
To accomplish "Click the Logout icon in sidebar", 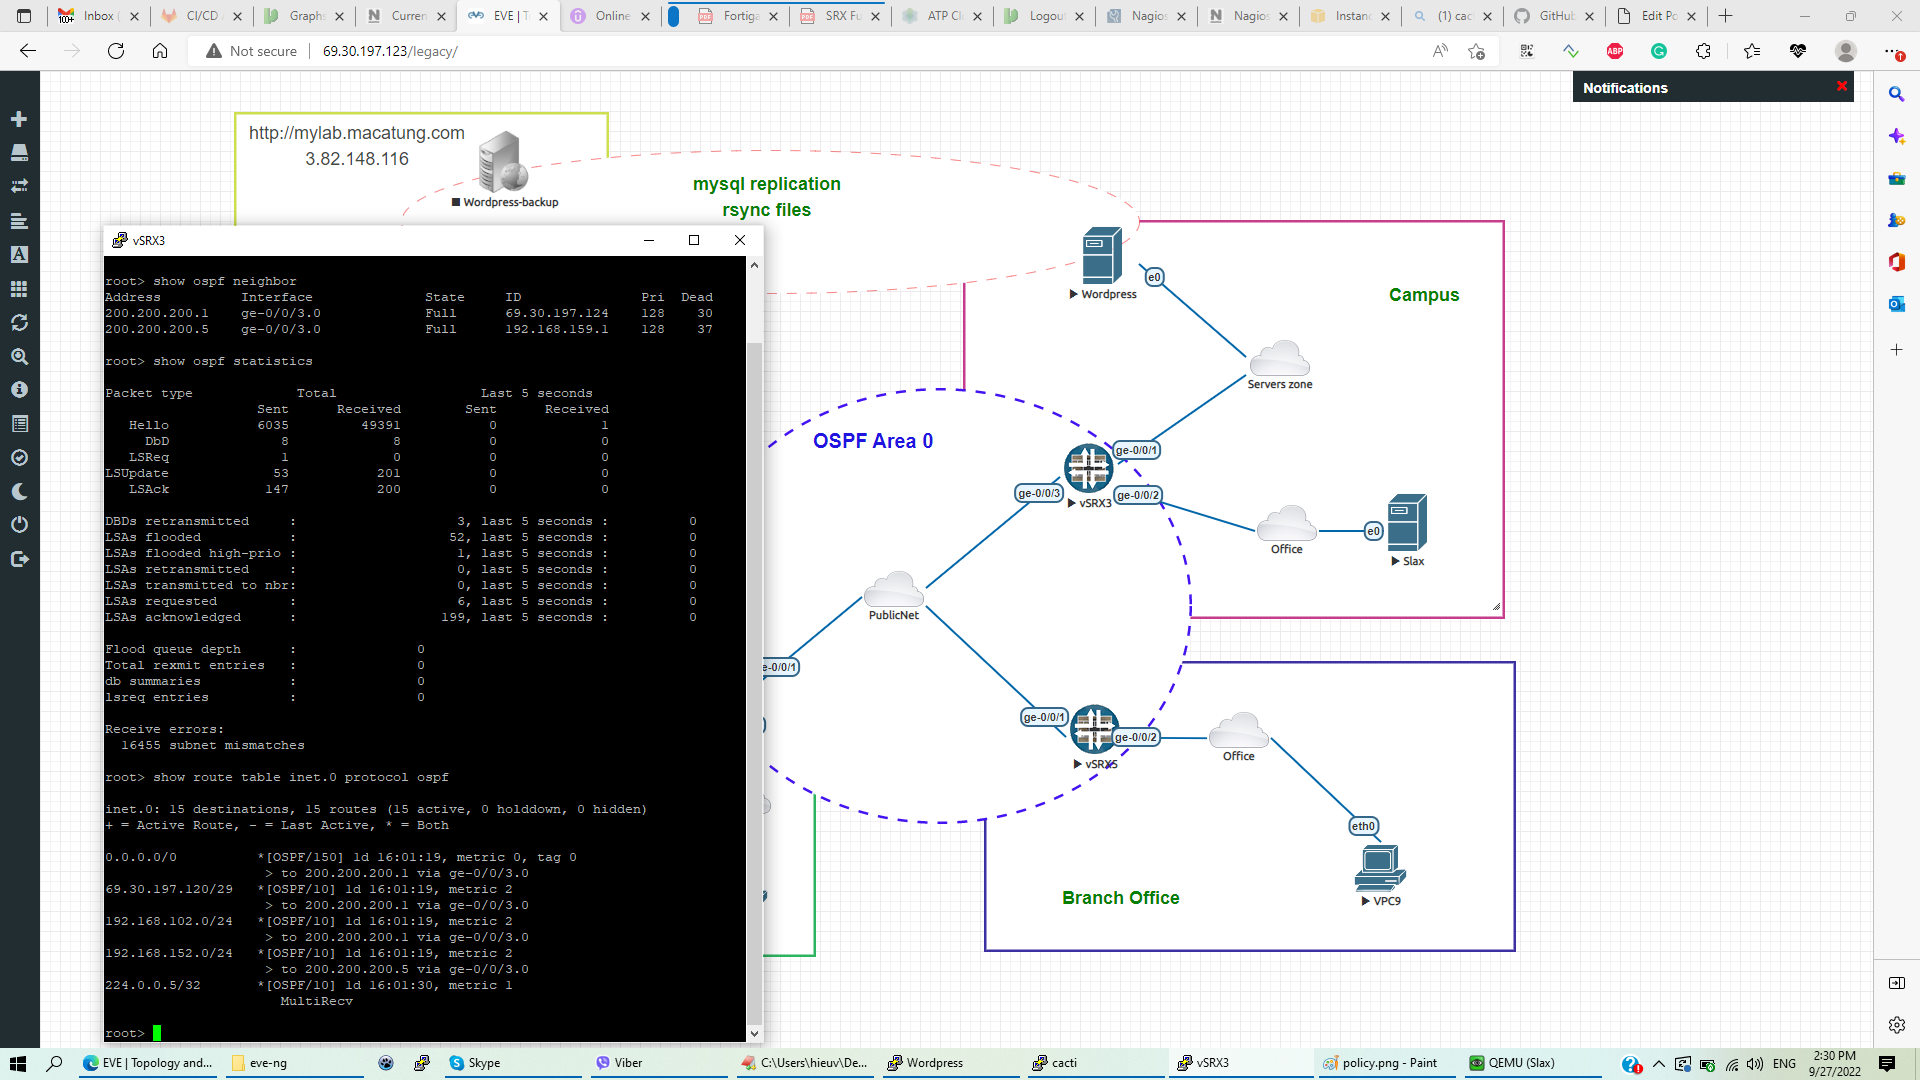I will pyautogui.click(x=19, y=559).
